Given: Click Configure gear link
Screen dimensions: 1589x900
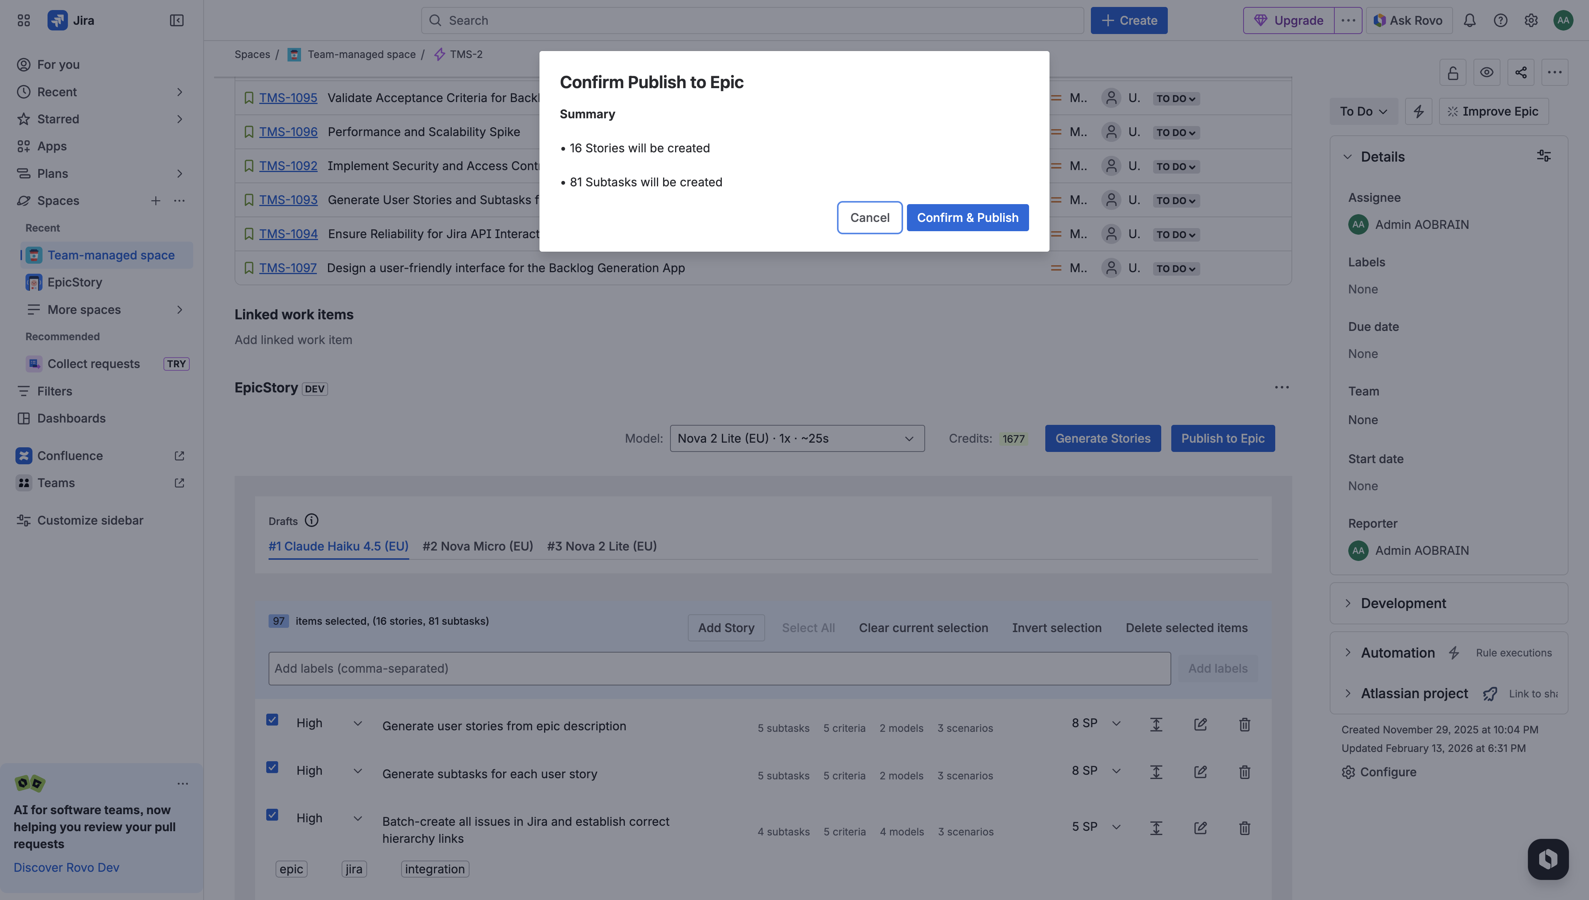Looking at the screenshot, I should [x=1379, y=772].
